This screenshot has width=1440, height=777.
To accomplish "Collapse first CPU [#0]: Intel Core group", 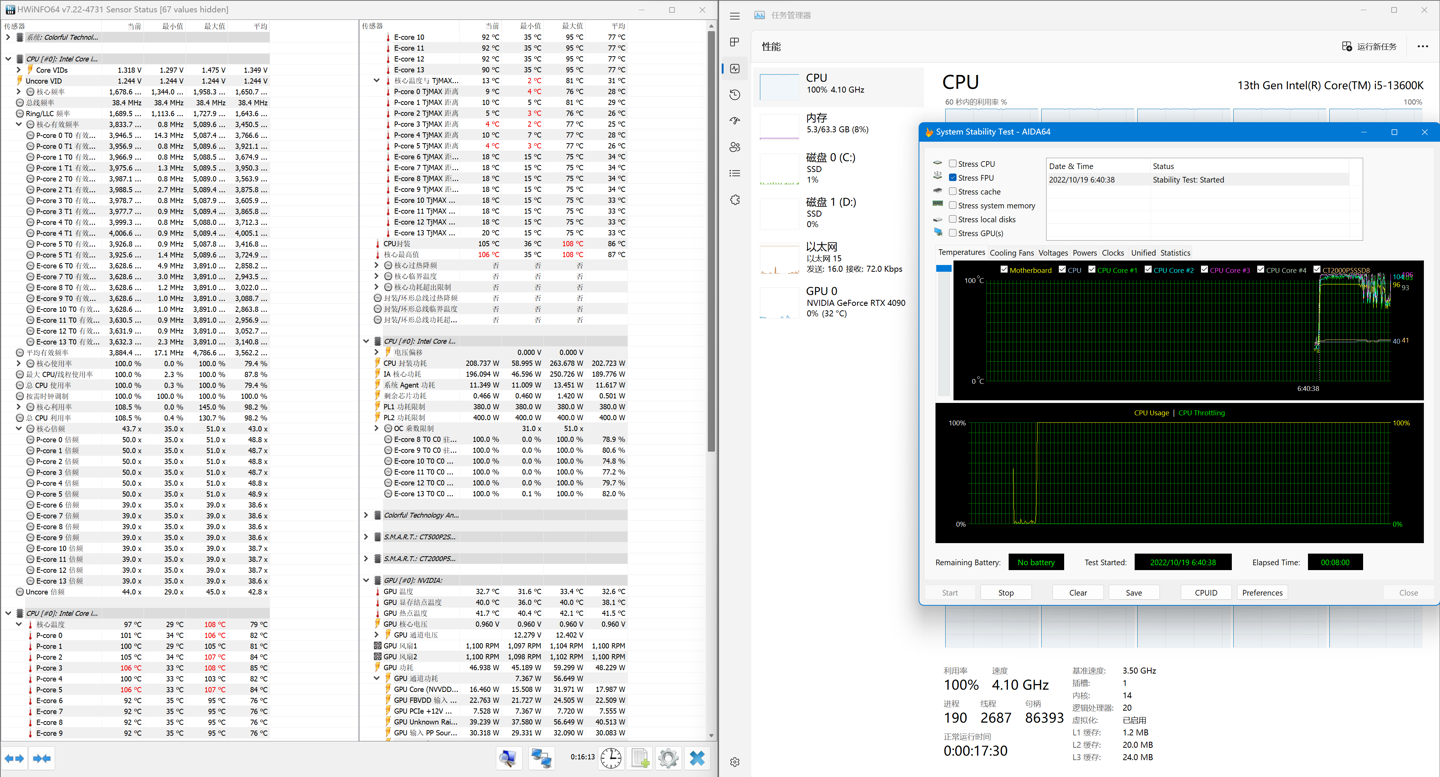I will (x=9, y=59).
